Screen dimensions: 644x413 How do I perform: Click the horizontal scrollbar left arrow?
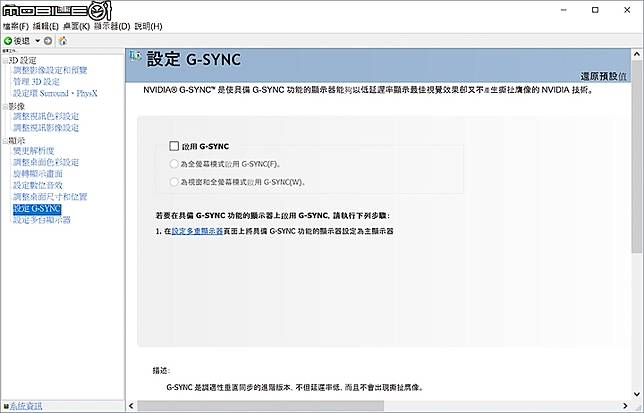click(x=131, y=406)
